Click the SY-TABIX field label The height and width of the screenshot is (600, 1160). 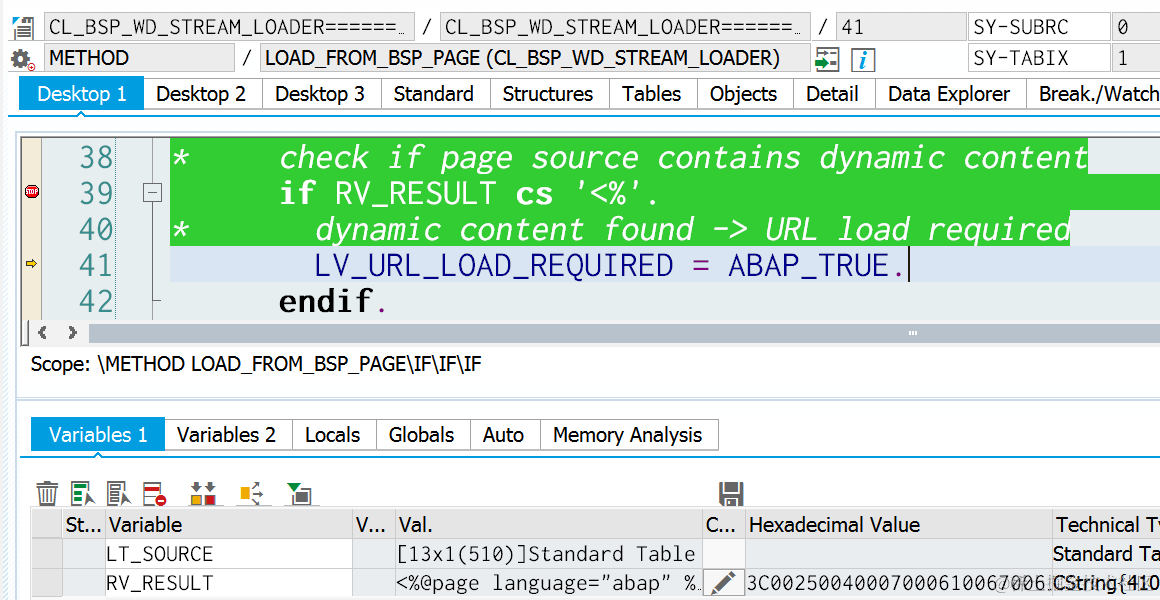pos(1039,58)
